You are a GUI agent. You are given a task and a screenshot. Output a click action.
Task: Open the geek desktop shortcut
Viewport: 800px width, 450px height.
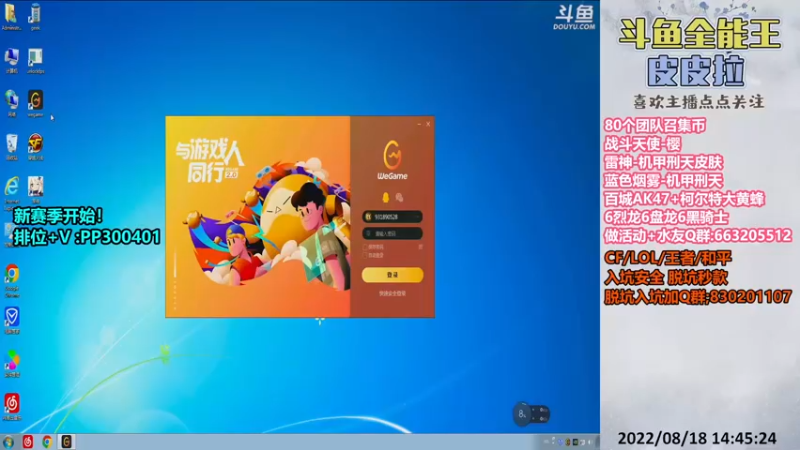[35, 16]
